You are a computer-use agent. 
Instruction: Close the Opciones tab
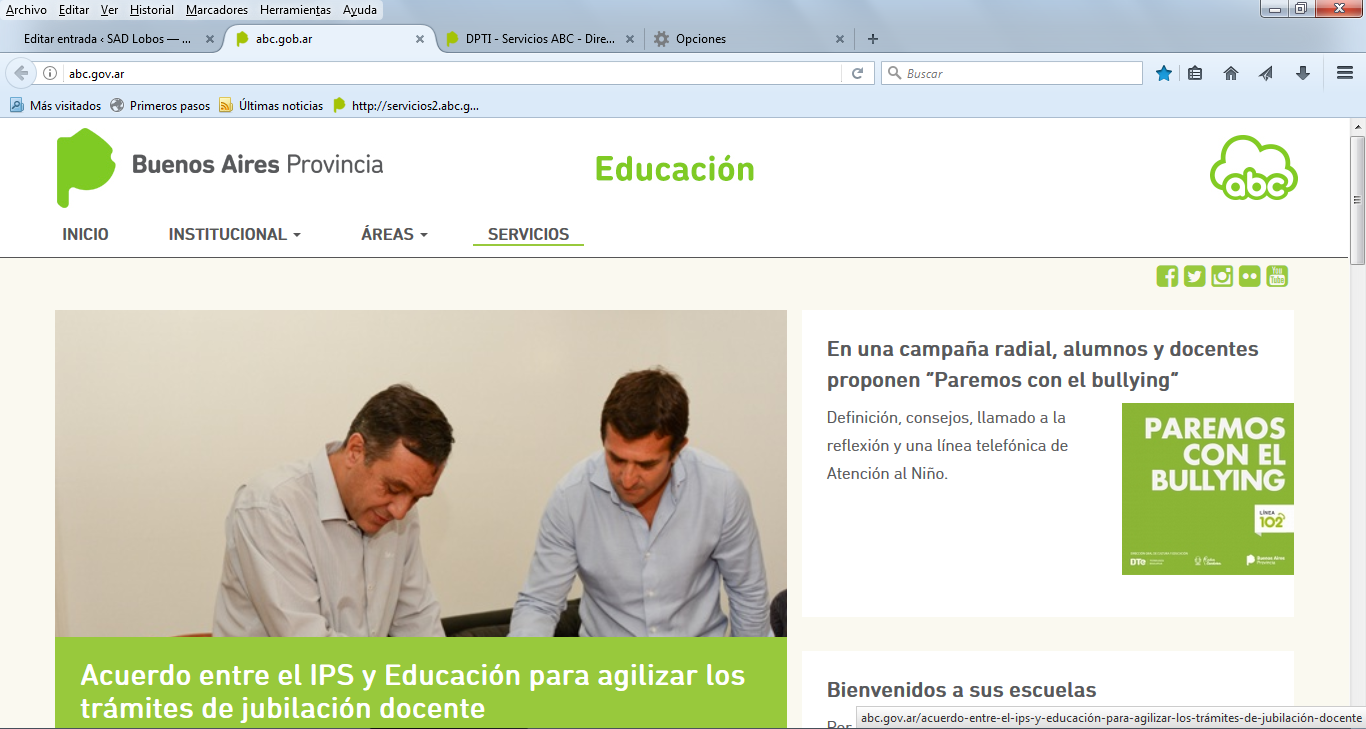[840, 39]
